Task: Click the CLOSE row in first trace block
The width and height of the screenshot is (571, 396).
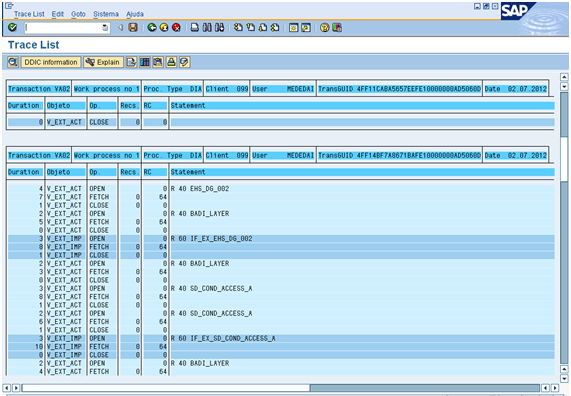Action: (x=281, y=122)
